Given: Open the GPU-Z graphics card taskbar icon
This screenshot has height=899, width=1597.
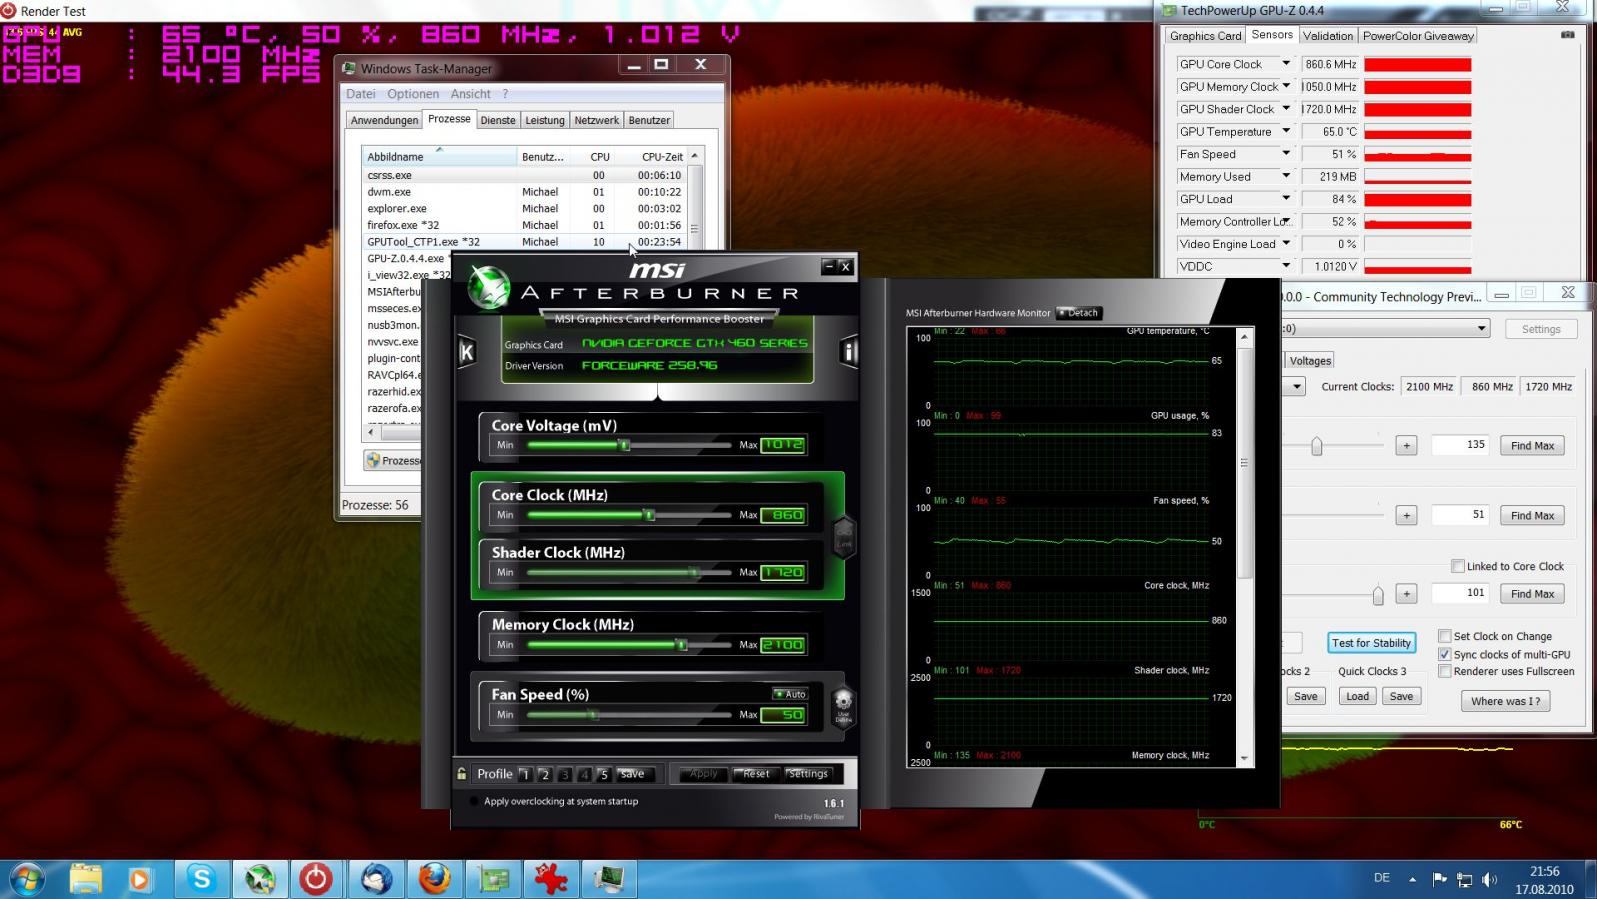Looking at the screenshot, I should 492,879.
